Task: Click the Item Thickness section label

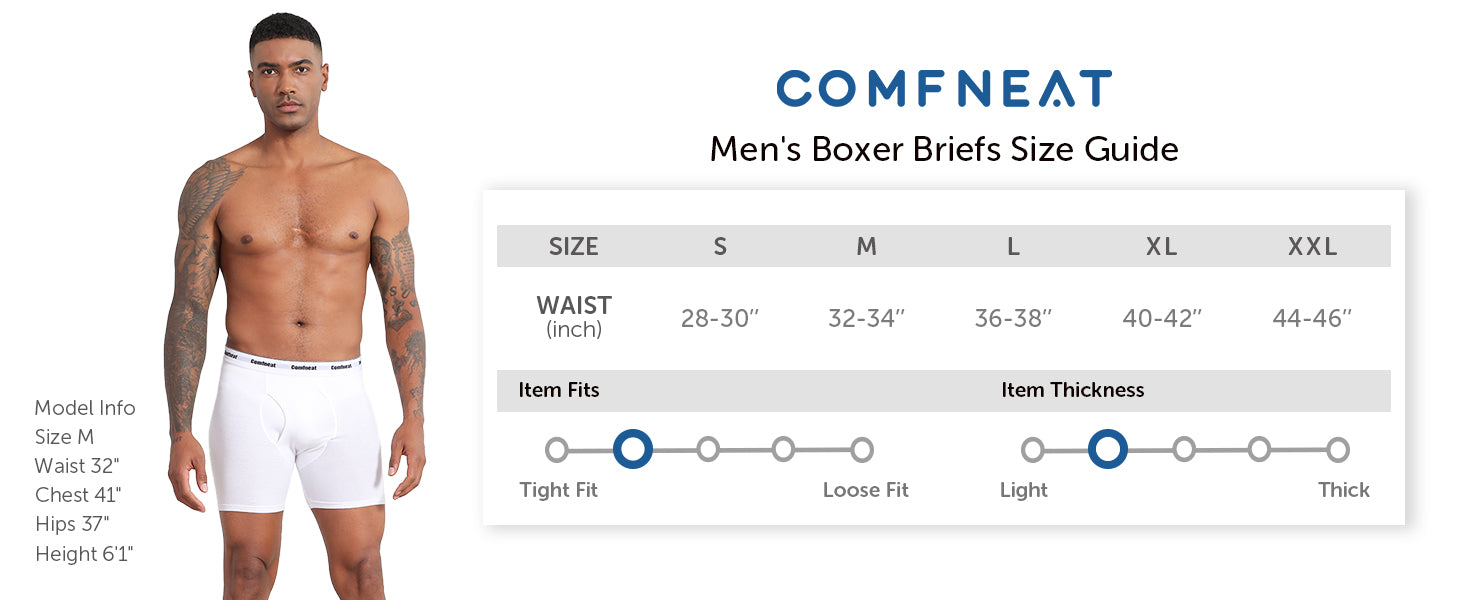Action: pos(1072,390)
